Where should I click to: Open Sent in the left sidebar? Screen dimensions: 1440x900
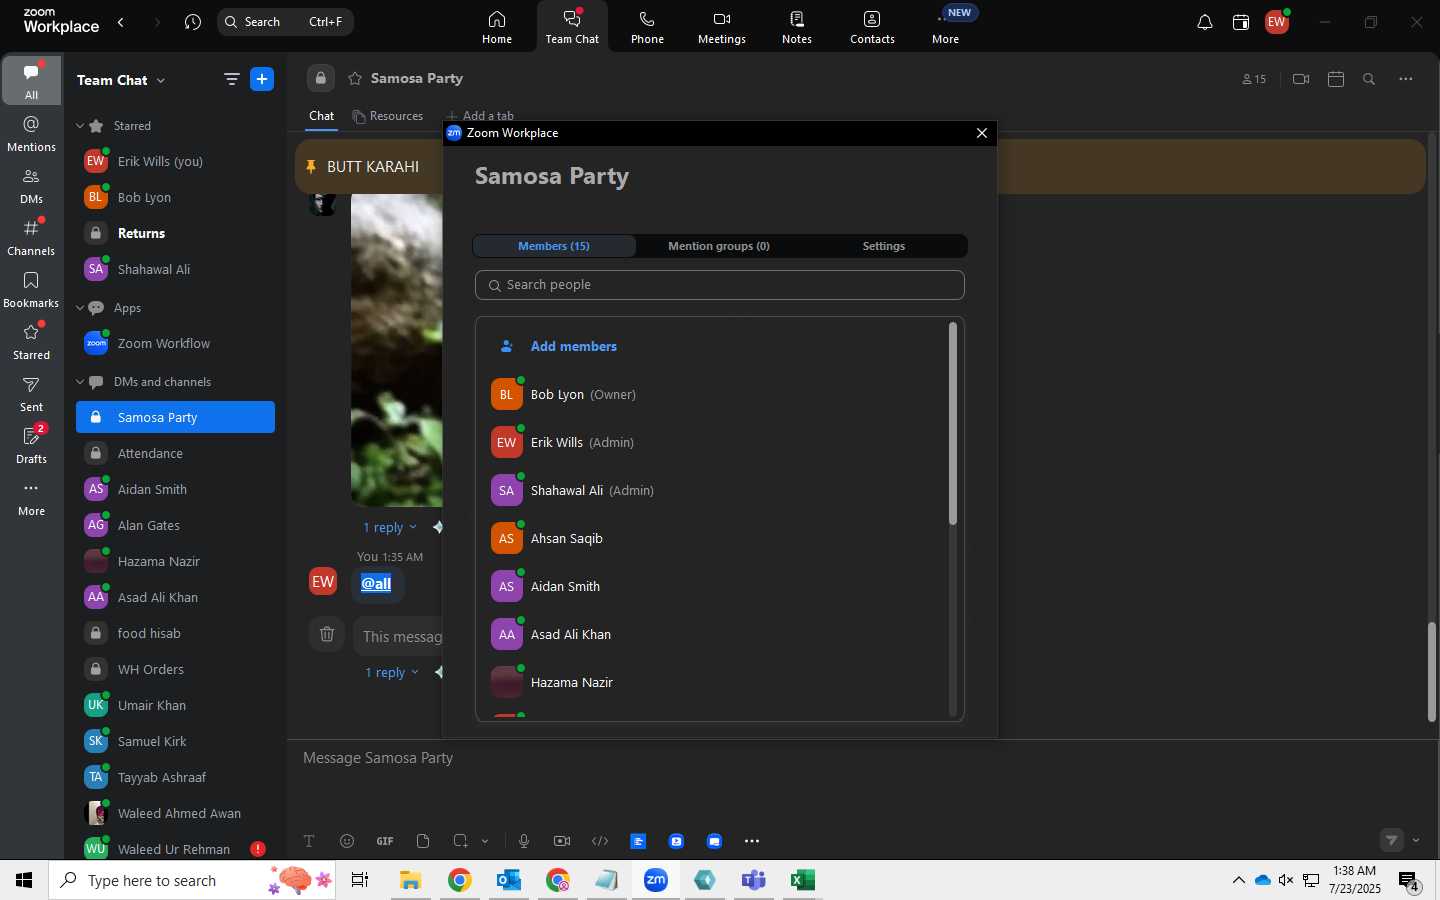click(x=31, y=394)
